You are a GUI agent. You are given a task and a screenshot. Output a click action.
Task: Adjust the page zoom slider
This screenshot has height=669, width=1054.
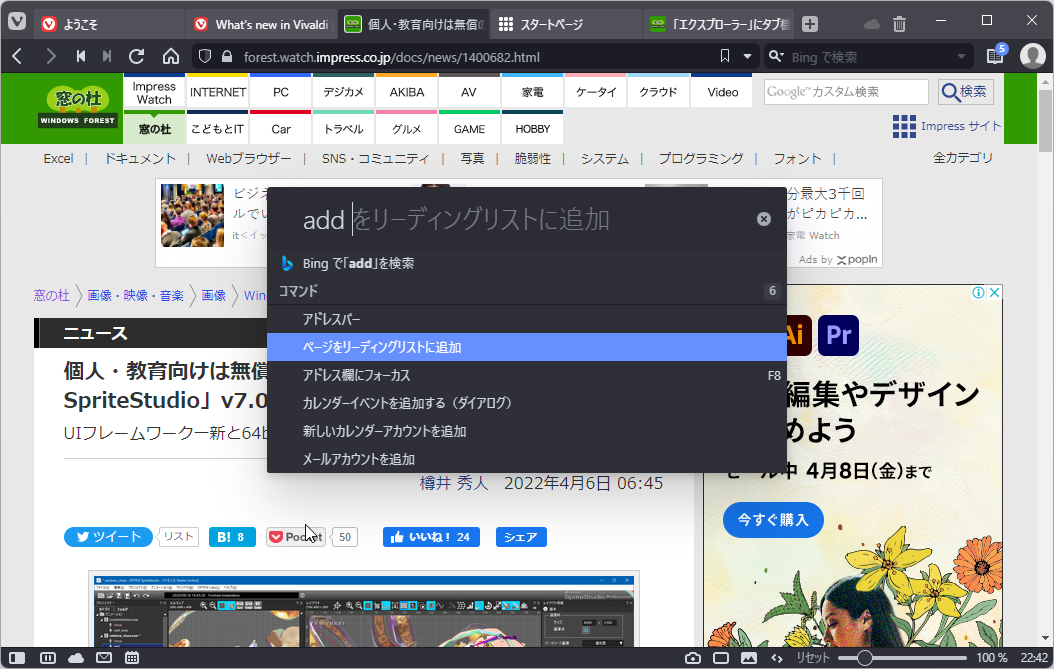(866, 658)
